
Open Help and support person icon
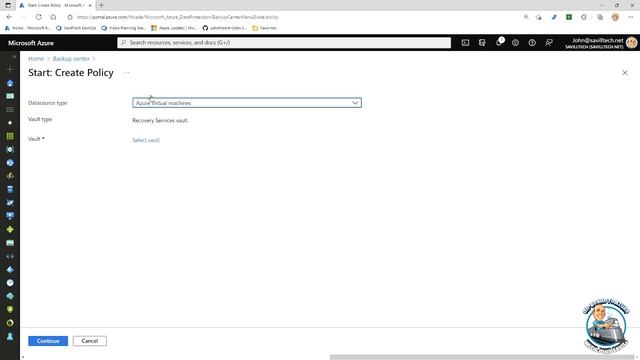tap(10, 336)
